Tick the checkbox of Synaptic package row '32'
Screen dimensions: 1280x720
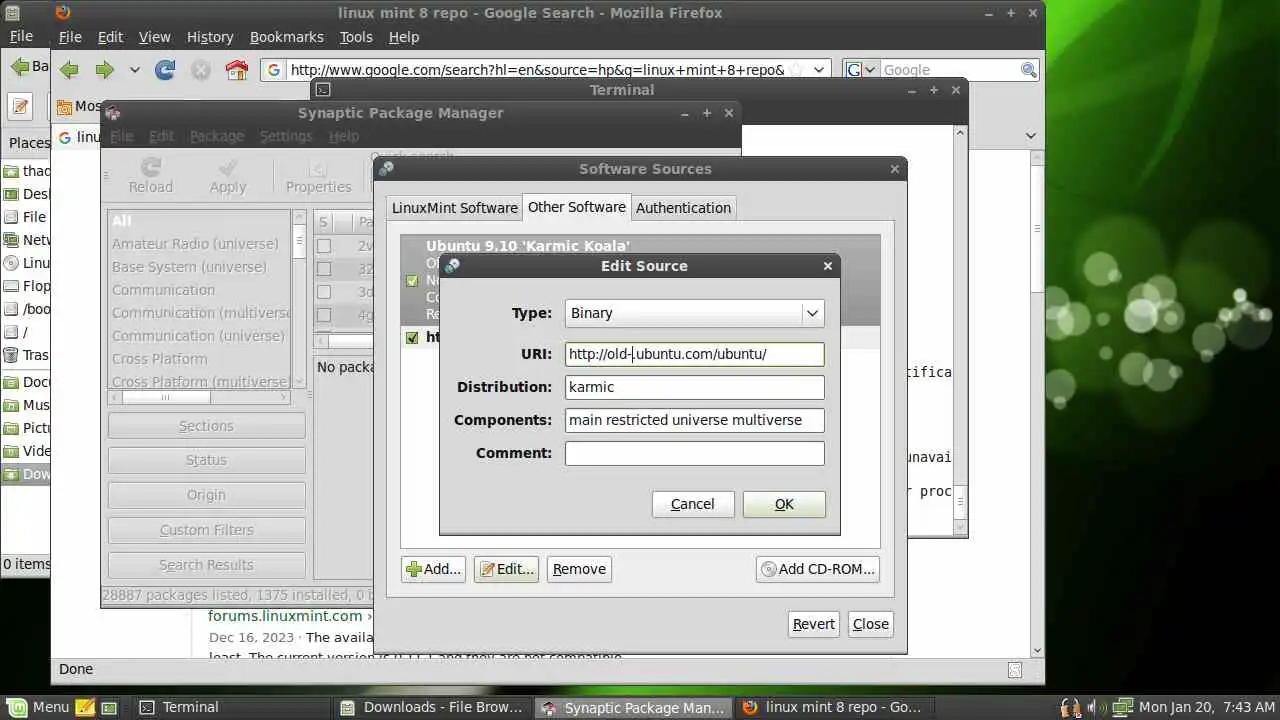tap(324, 268)
